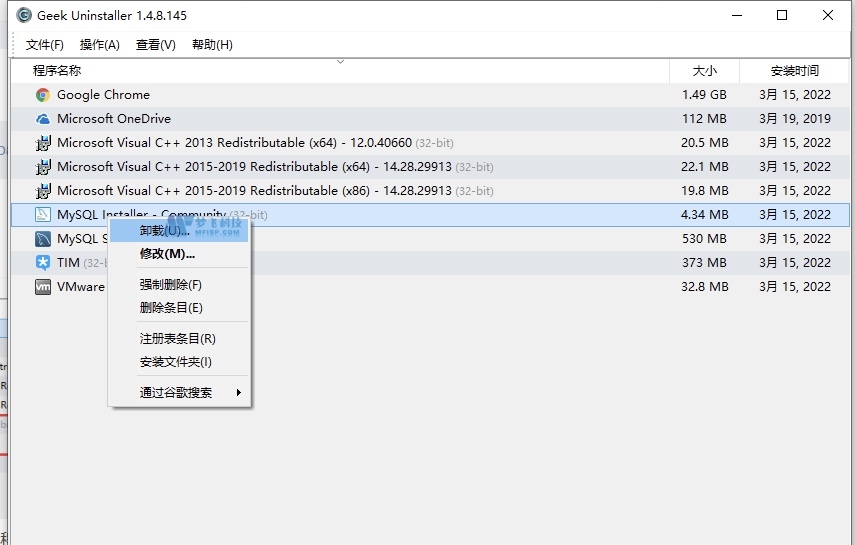Click install date in Google Chrome row
The width and height of the screenshot is (855, 545).
(794, 95)
